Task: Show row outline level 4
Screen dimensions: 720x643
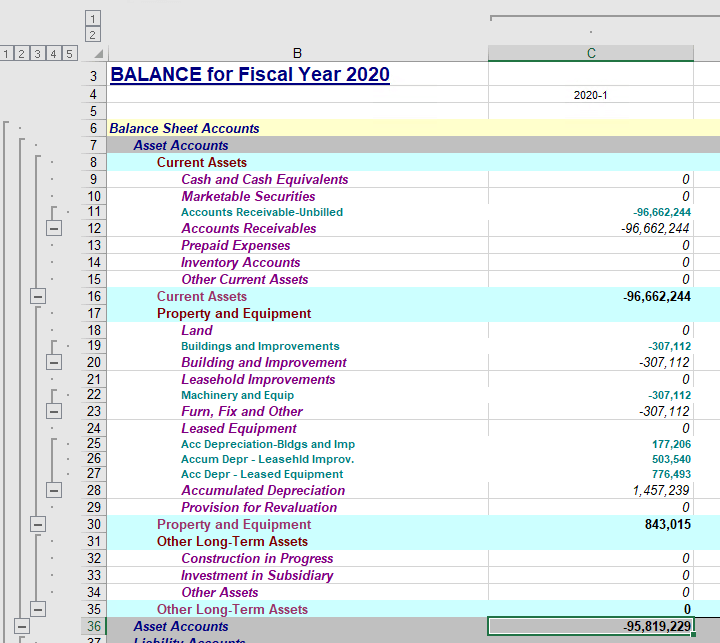Action: pos(54,54)
